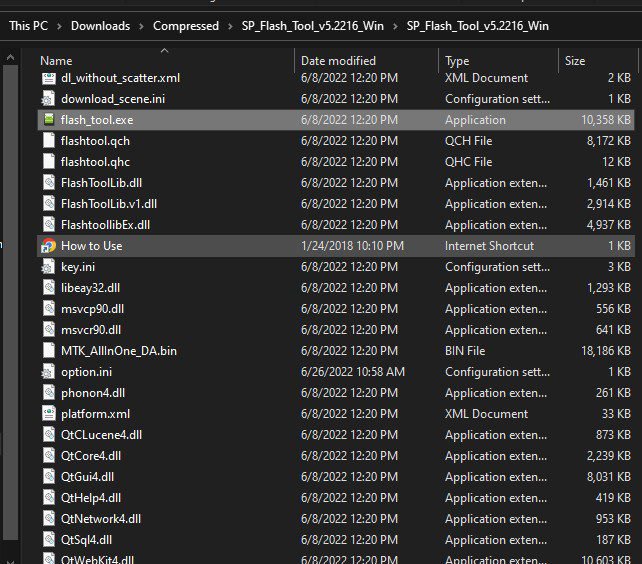Click the QtCLucene4.dll file icon
642x564 pixels.
coord(49,435)
